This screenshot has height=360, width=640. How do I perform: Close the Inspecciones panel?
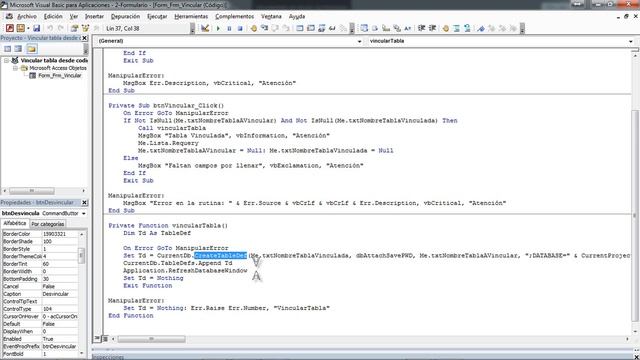[x=636, y=357]
